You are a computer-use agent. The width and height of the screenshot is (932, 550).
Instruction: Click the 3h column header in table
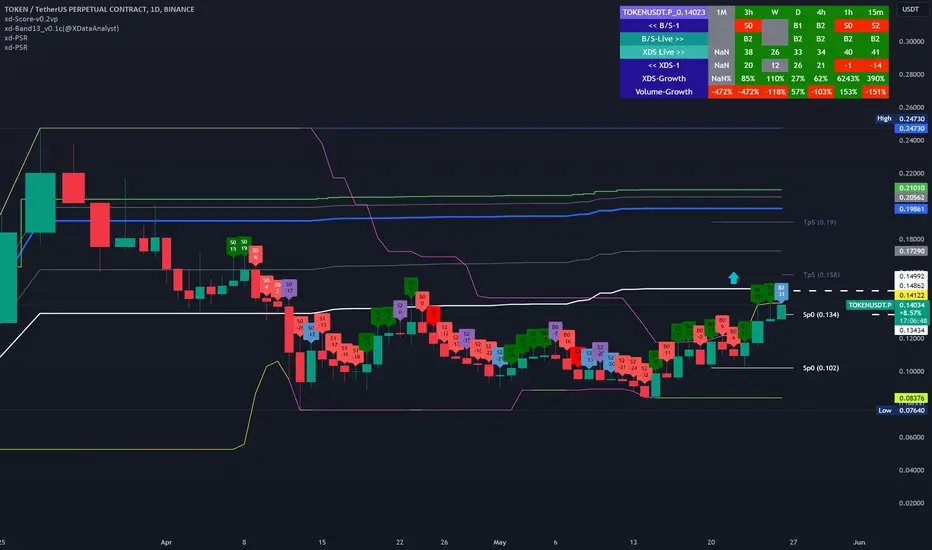click(x=748, y=12)
